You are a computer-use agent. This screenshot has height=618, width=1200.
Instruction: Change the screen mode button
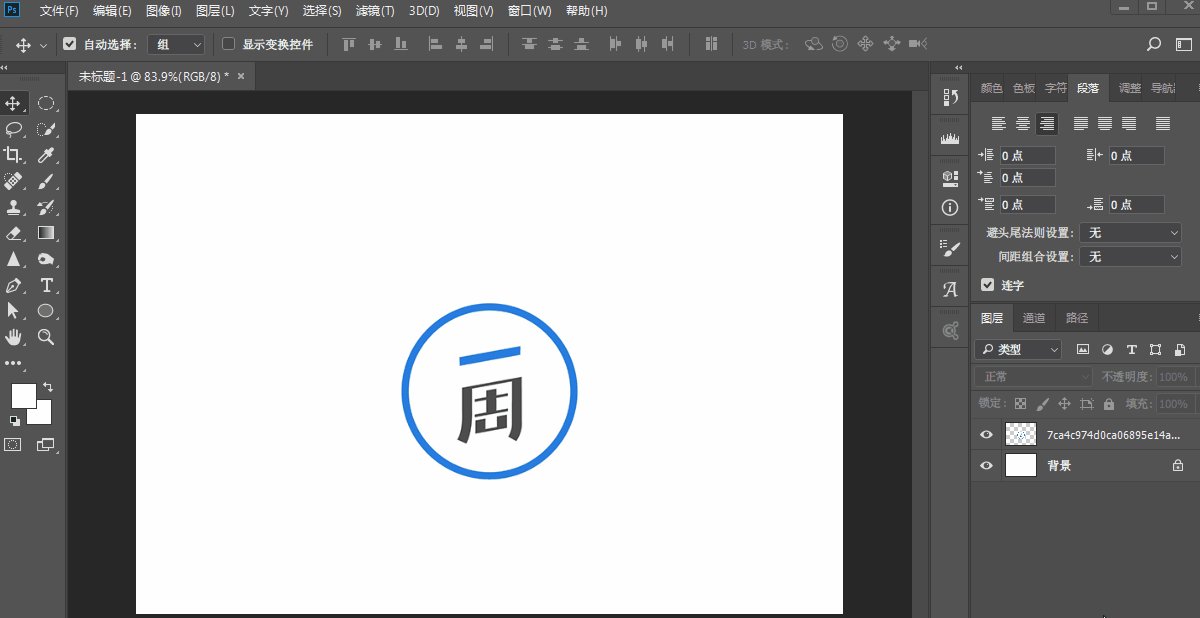click(46, 444)
